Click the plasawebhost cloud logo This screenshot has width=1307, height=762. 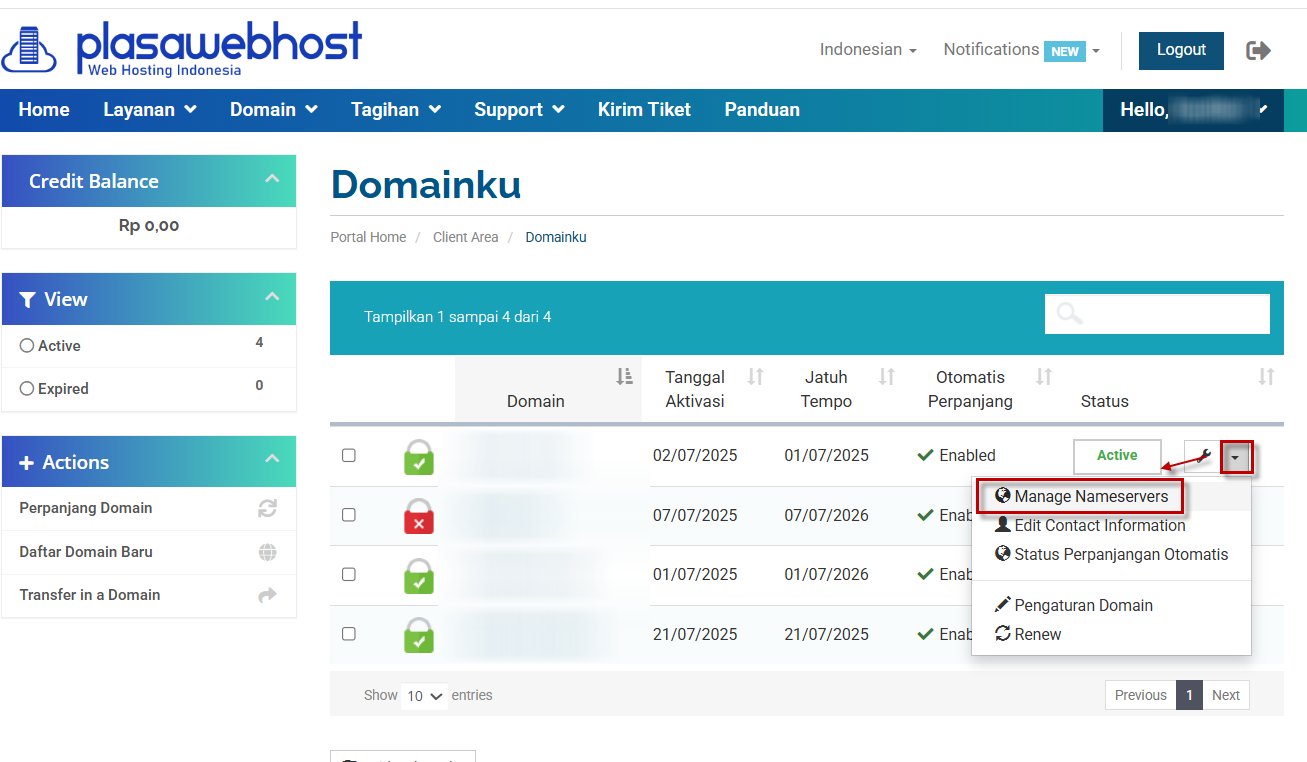tap(30, 49)
